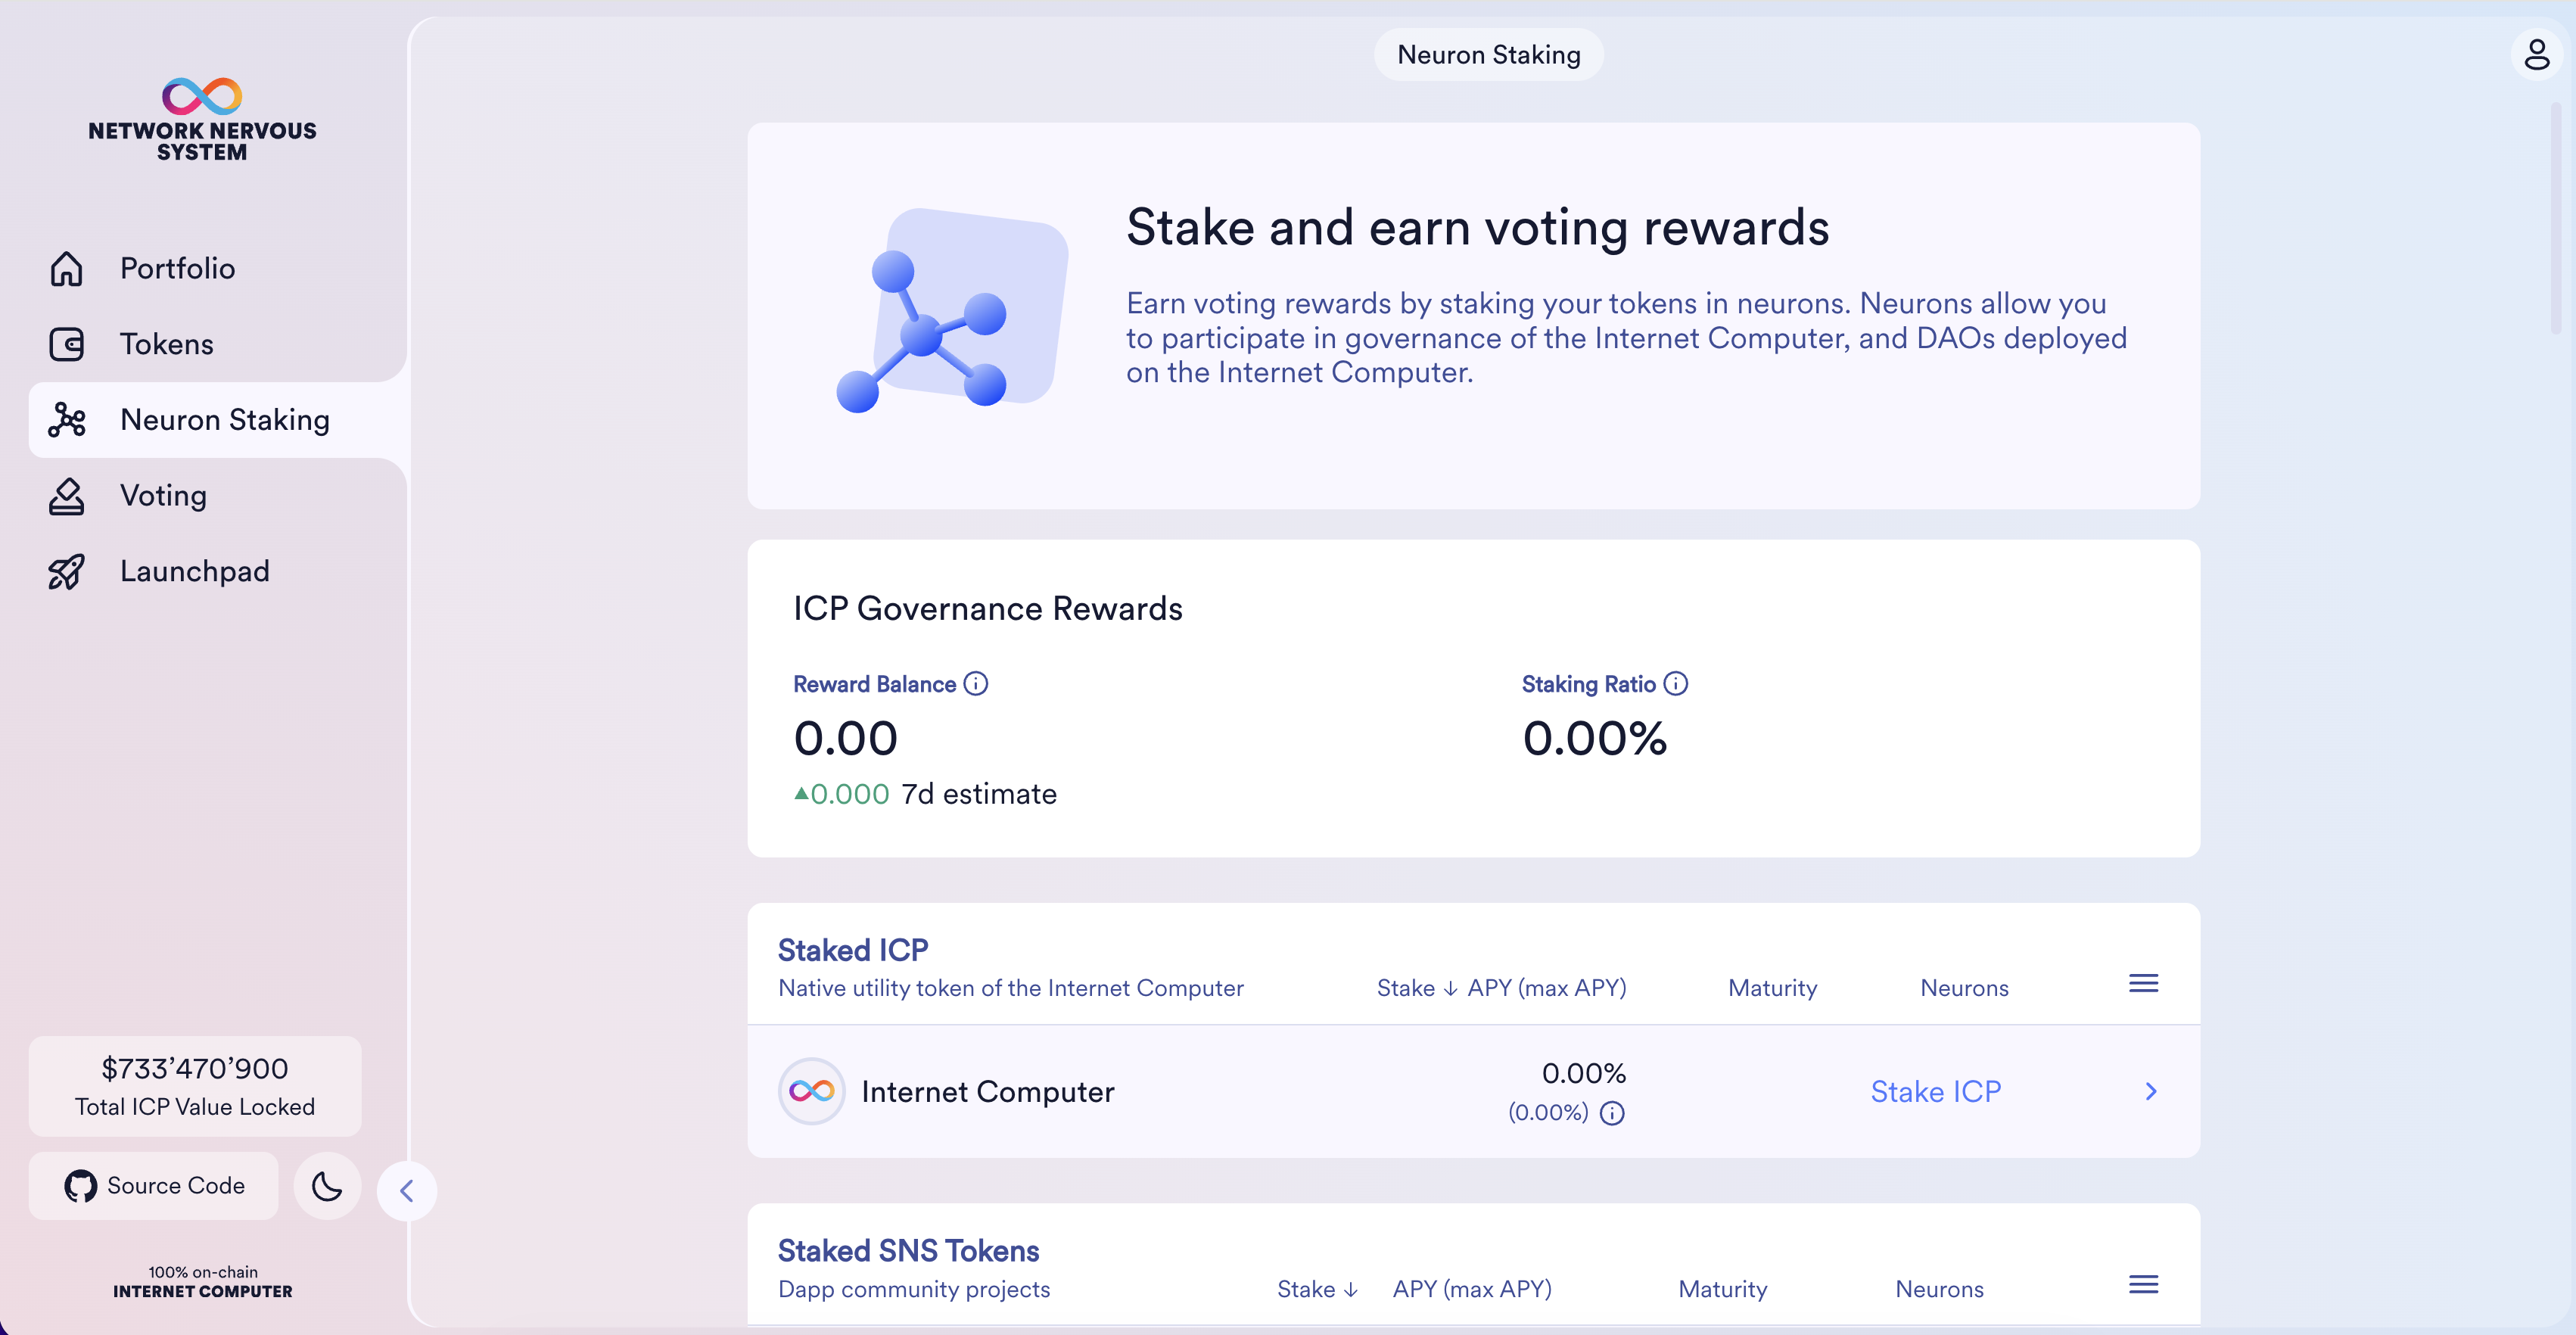Click the user account icon
The width and height of the screenshot is (2576, 1335).
(2536, 55)
